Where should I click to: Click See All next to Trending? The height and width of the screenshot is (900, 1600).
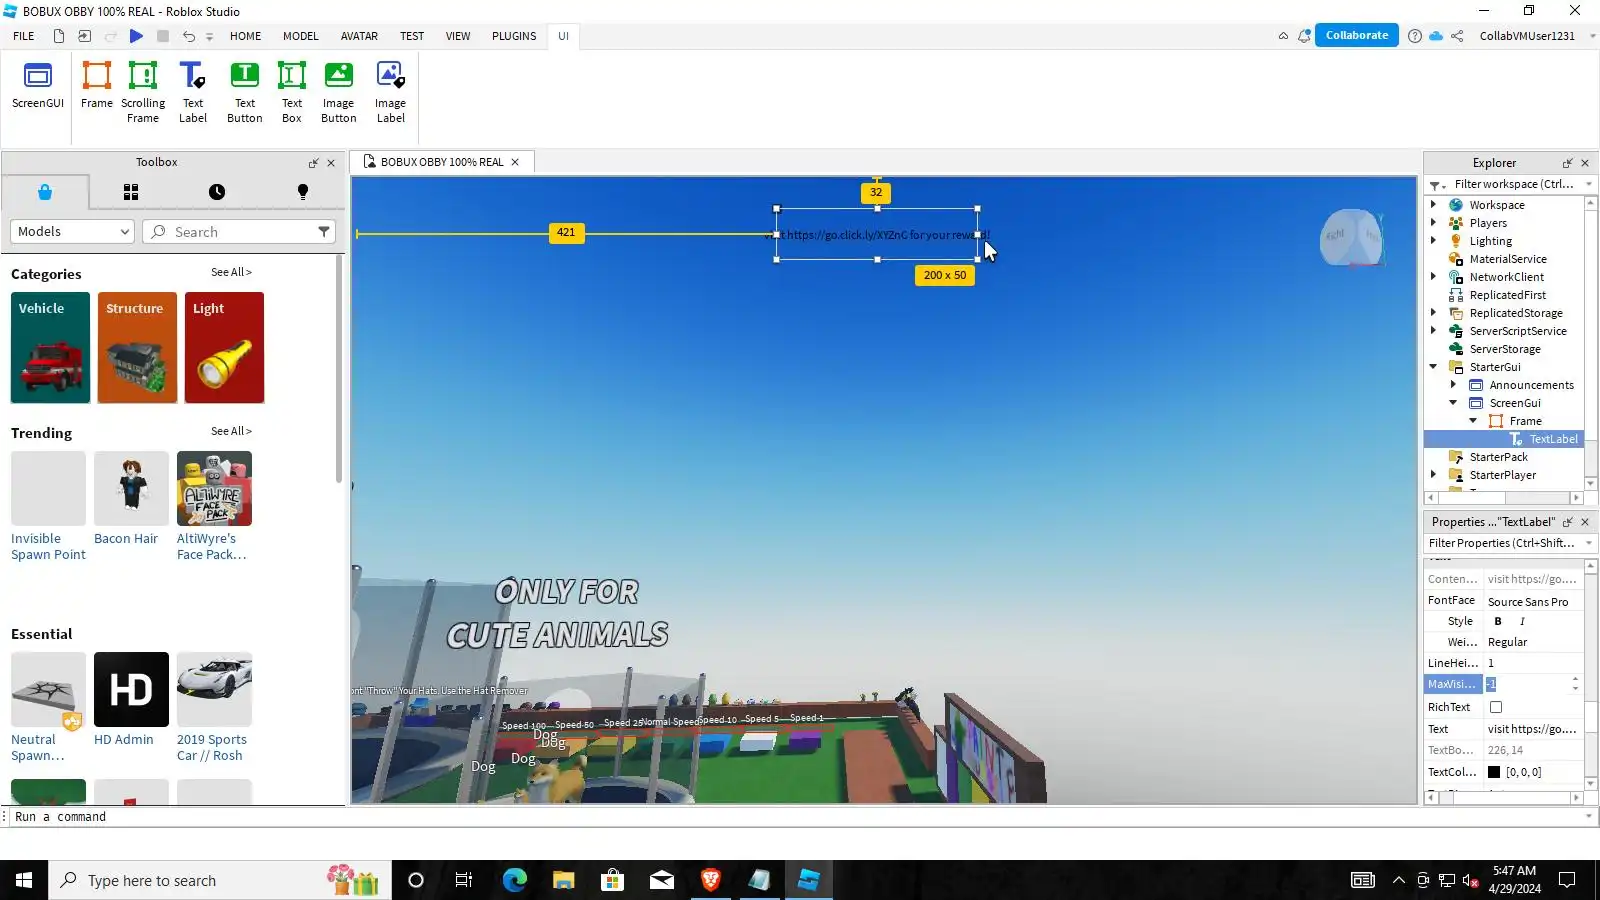(231, 431)
